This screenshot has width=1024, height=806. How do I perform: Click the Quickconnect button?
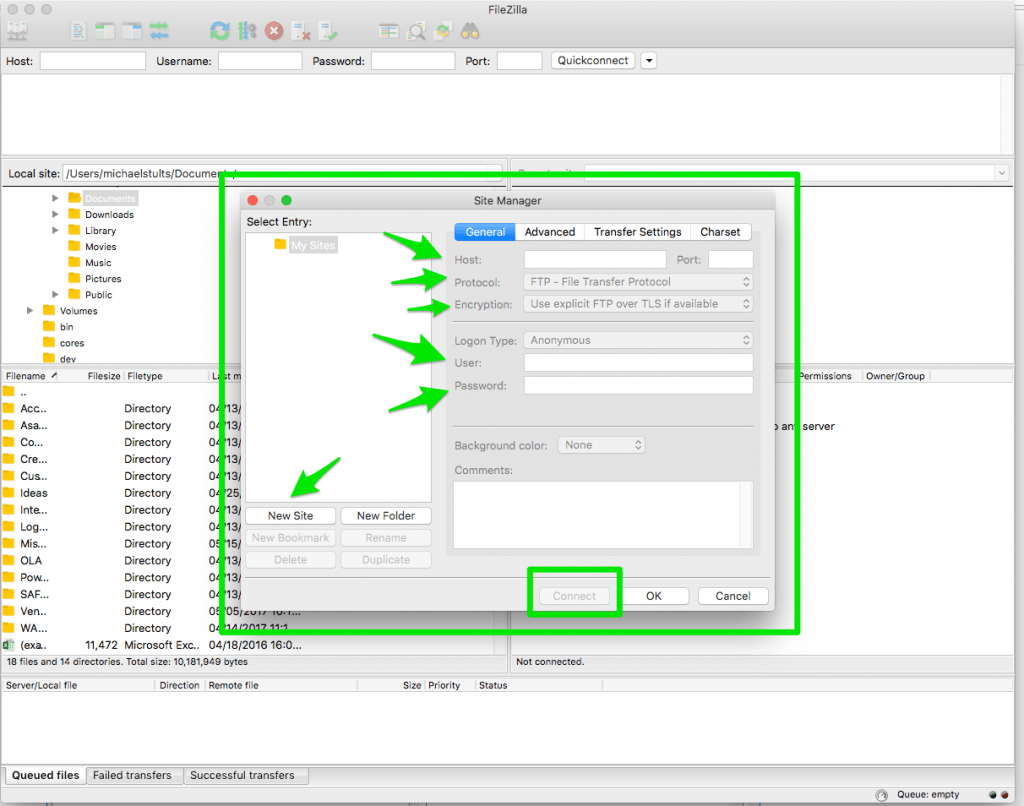(592, 60)
